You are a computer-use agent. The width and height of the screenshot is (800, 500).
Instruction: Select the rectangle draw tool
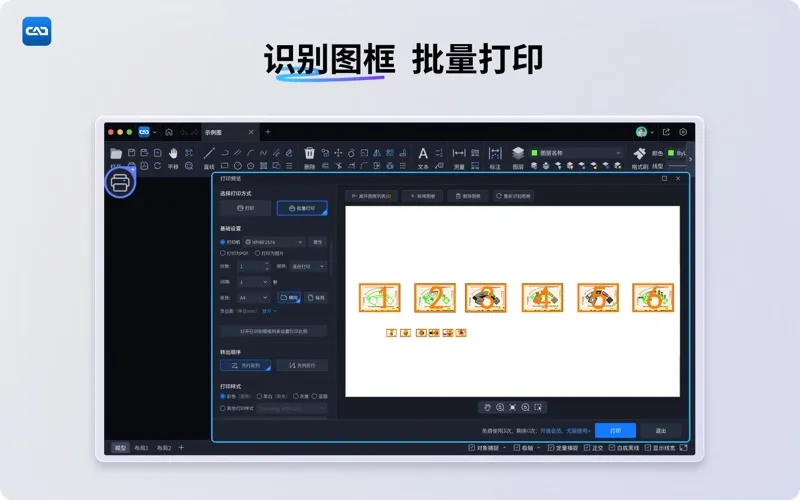(224, 166)
